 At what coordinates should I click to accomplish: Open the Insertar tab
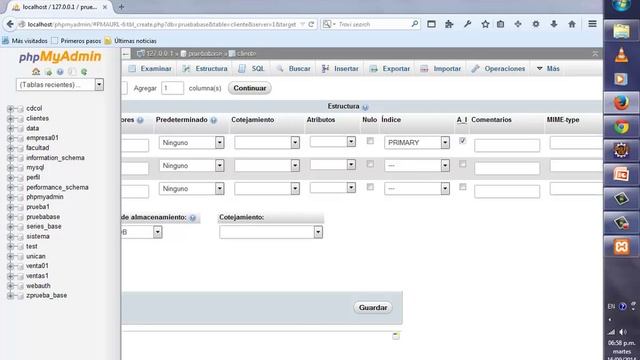(340, 69)
